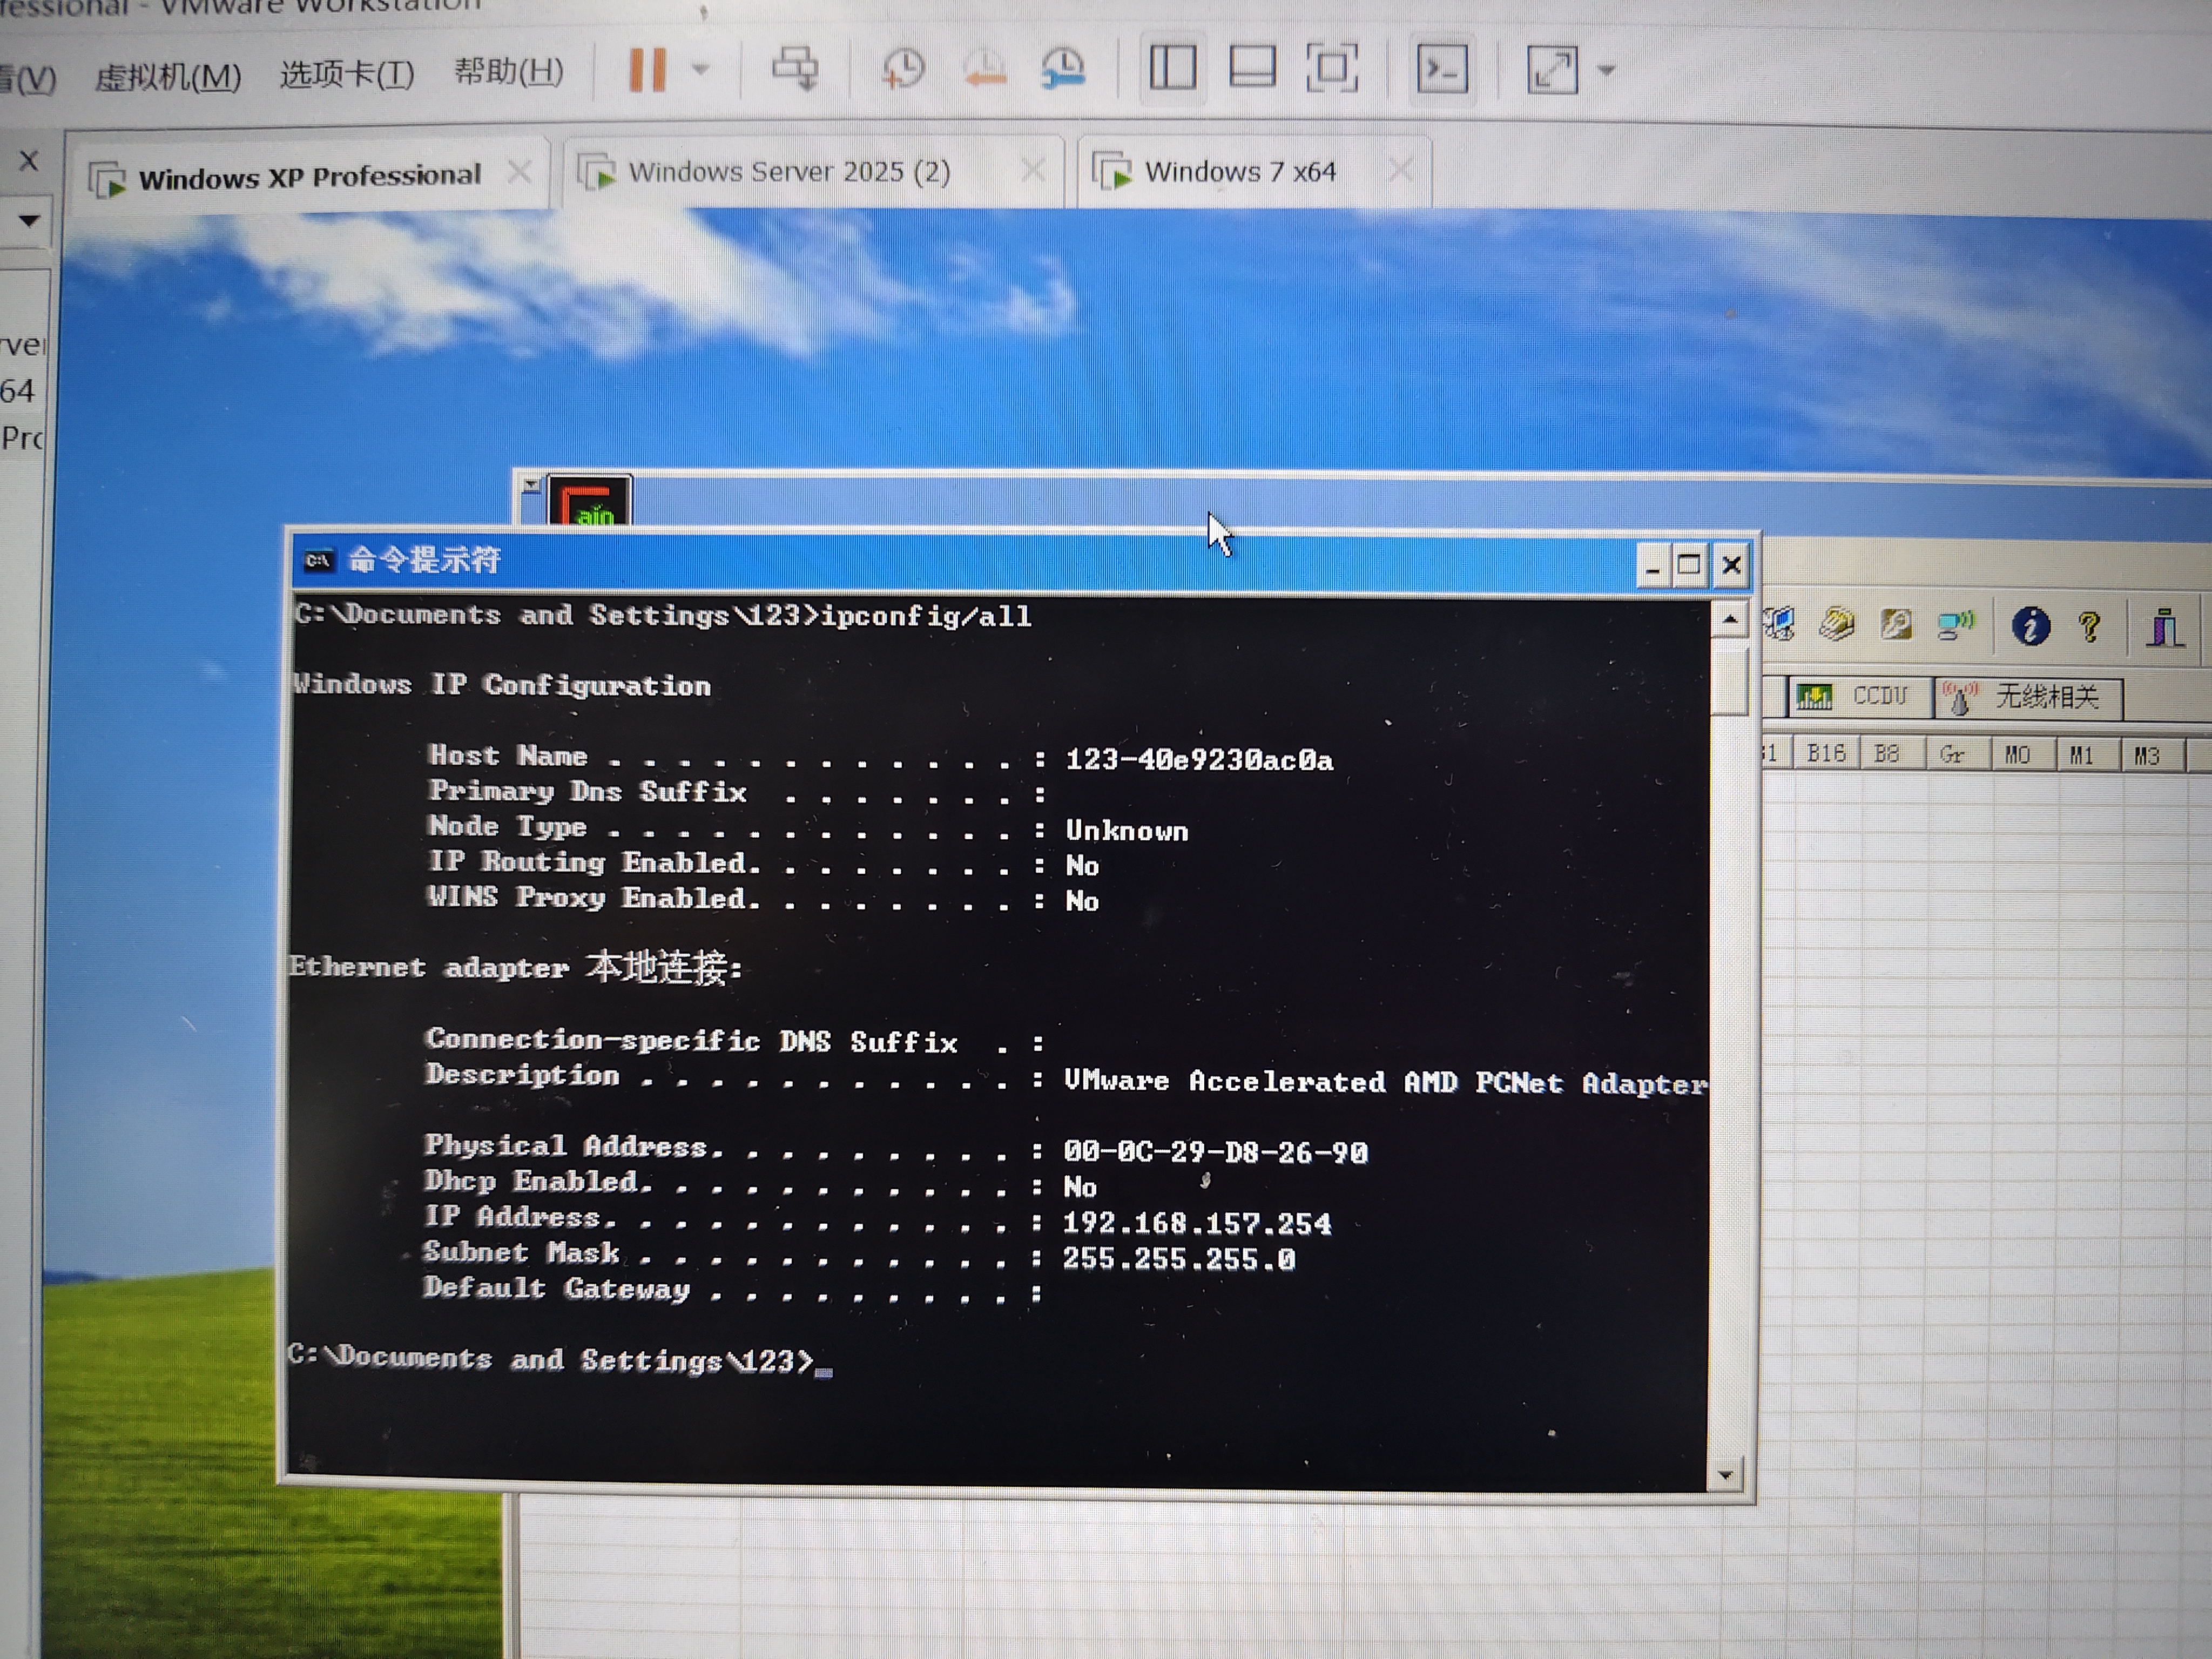Toggle the library sidebar view
The image size is (2212, 1659).
(x=1172, y=69)
